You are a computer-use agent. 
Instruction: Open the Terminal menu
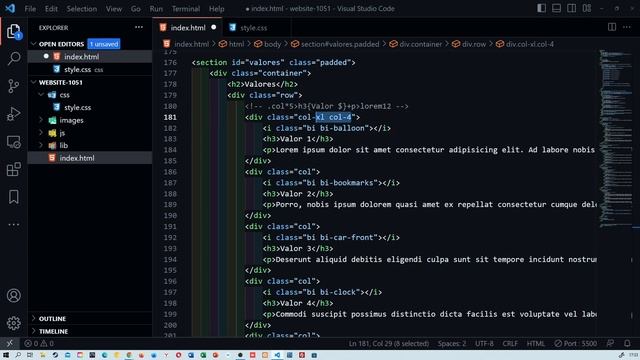(186, 9)
